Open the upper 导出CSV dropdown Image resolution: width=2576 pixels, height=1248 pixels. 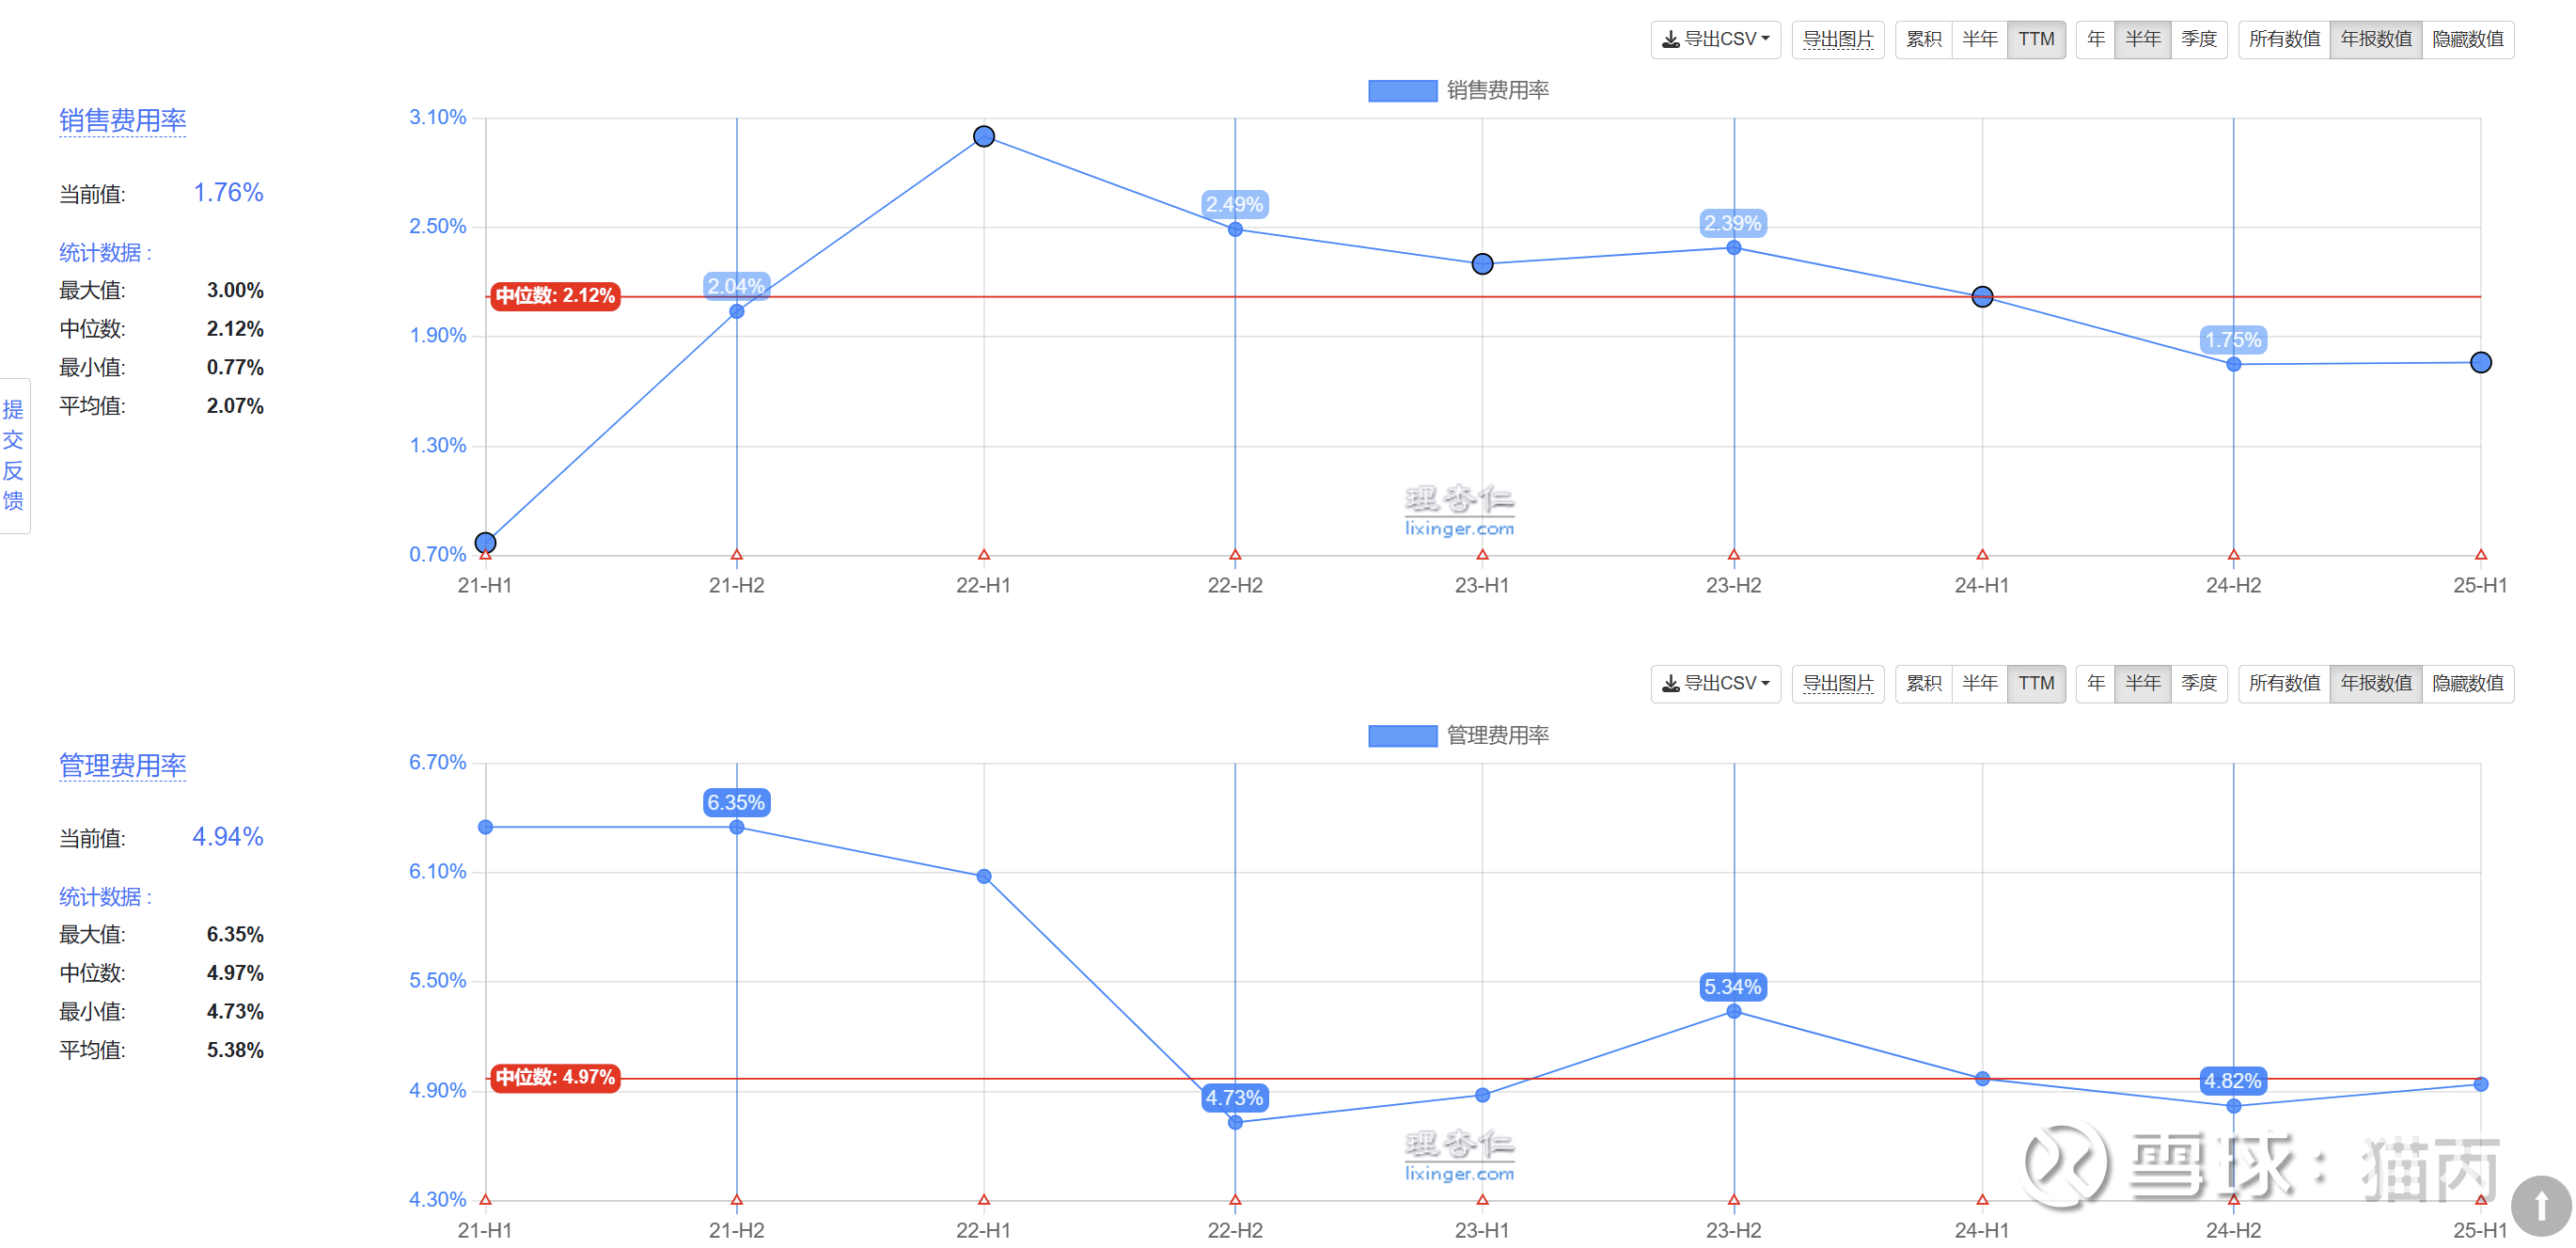pyautogui.click(x=1715, y=40)
